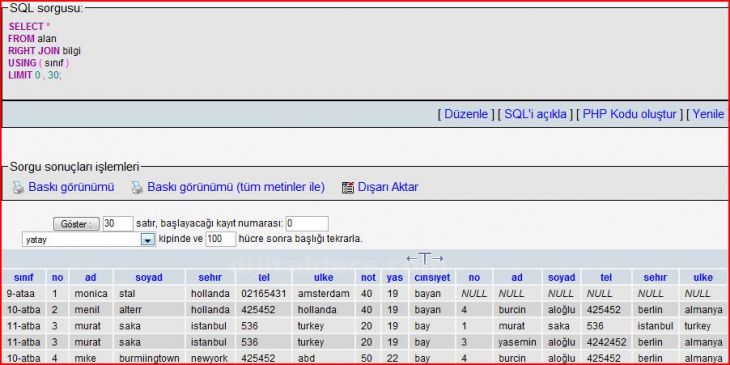Image resolution: width=730 pixels, height=365 pixels.
Task: Click the row count field showing 30
Action: pyautogui.click(x=118, y=224)
